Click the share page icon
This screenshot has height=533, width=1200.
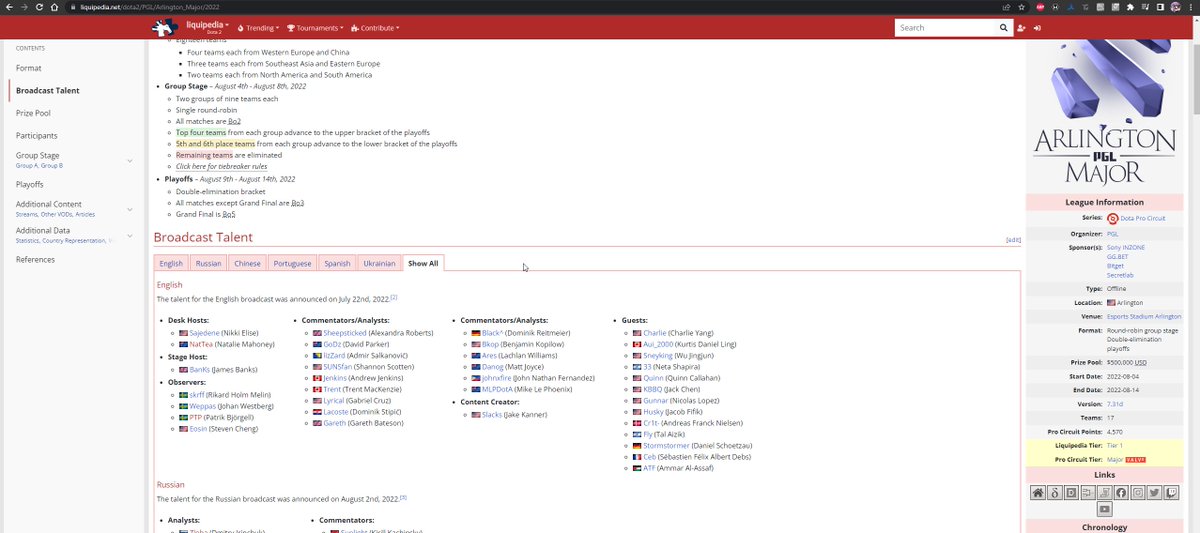pos(1007,7)
